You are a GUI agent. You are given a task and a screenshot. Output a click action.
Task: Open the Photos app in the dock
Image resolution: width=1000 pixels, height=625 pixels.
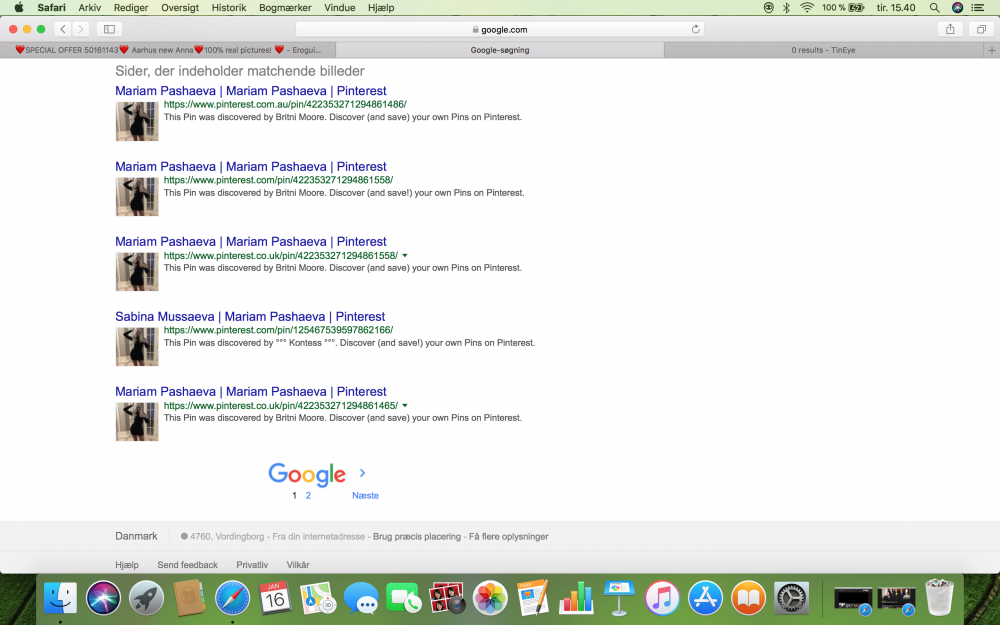[x=490, y=598]
